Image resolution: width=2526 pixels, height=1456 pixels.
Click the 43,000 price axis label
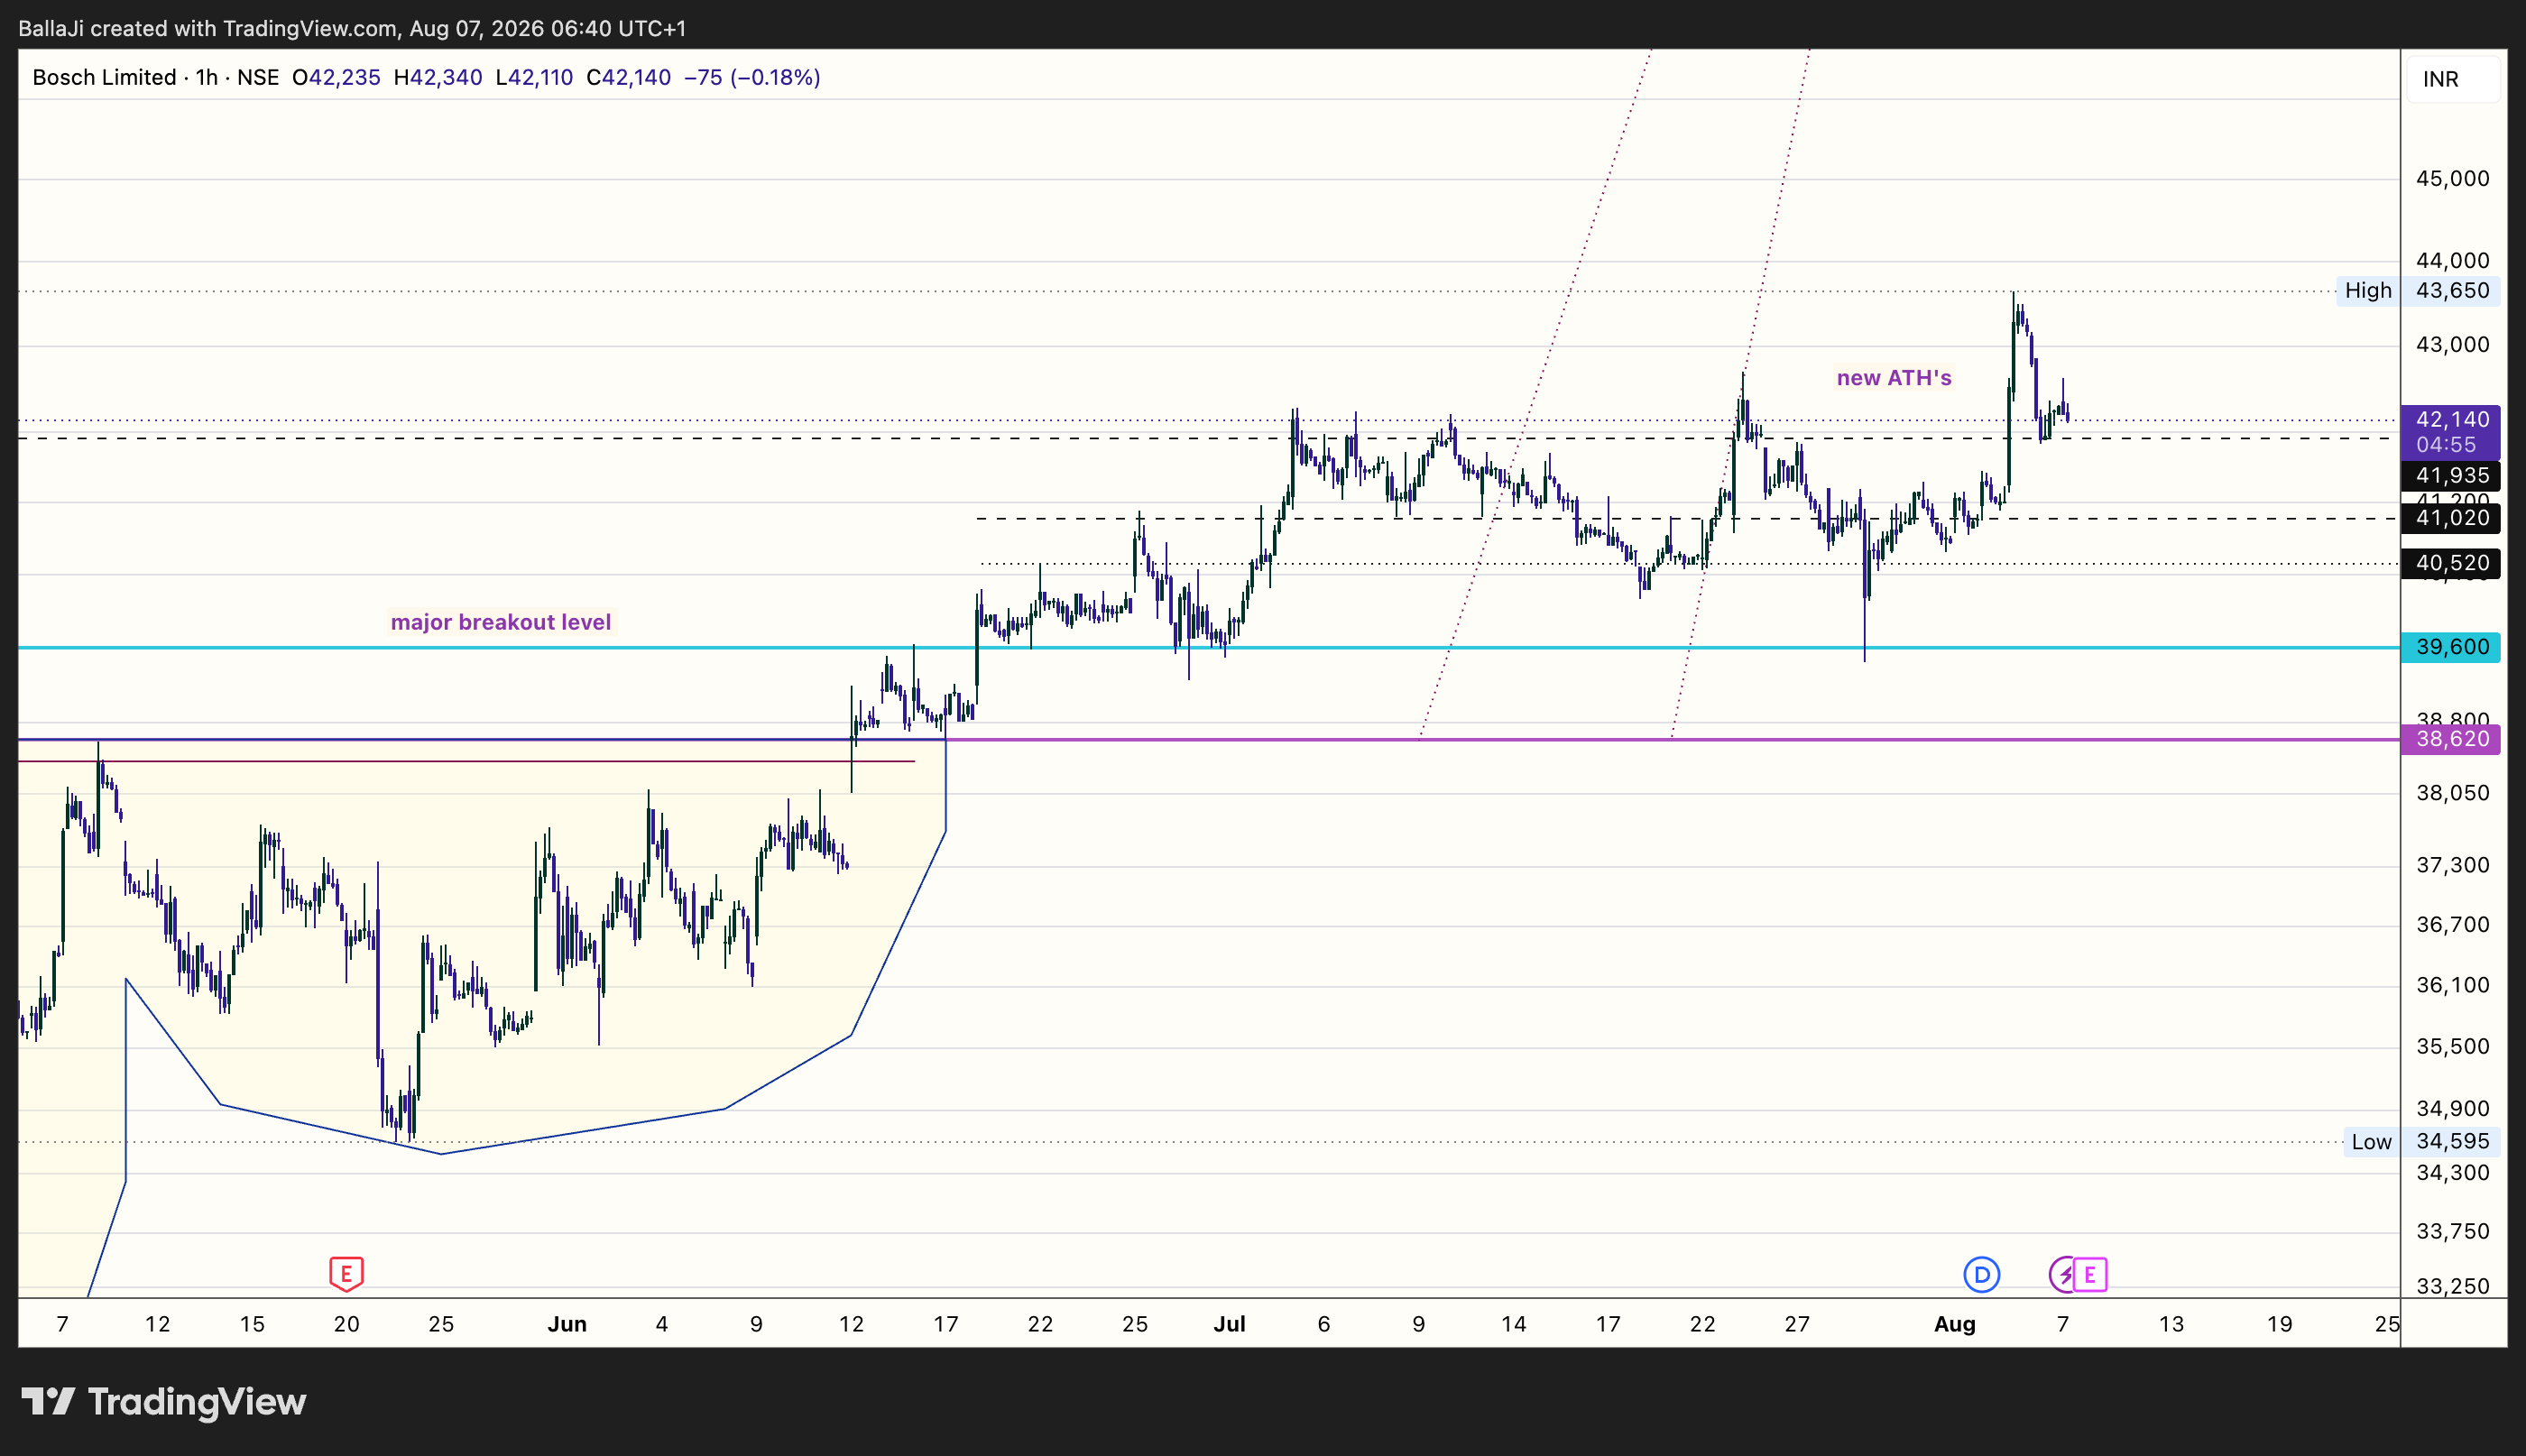[2452, 345]
